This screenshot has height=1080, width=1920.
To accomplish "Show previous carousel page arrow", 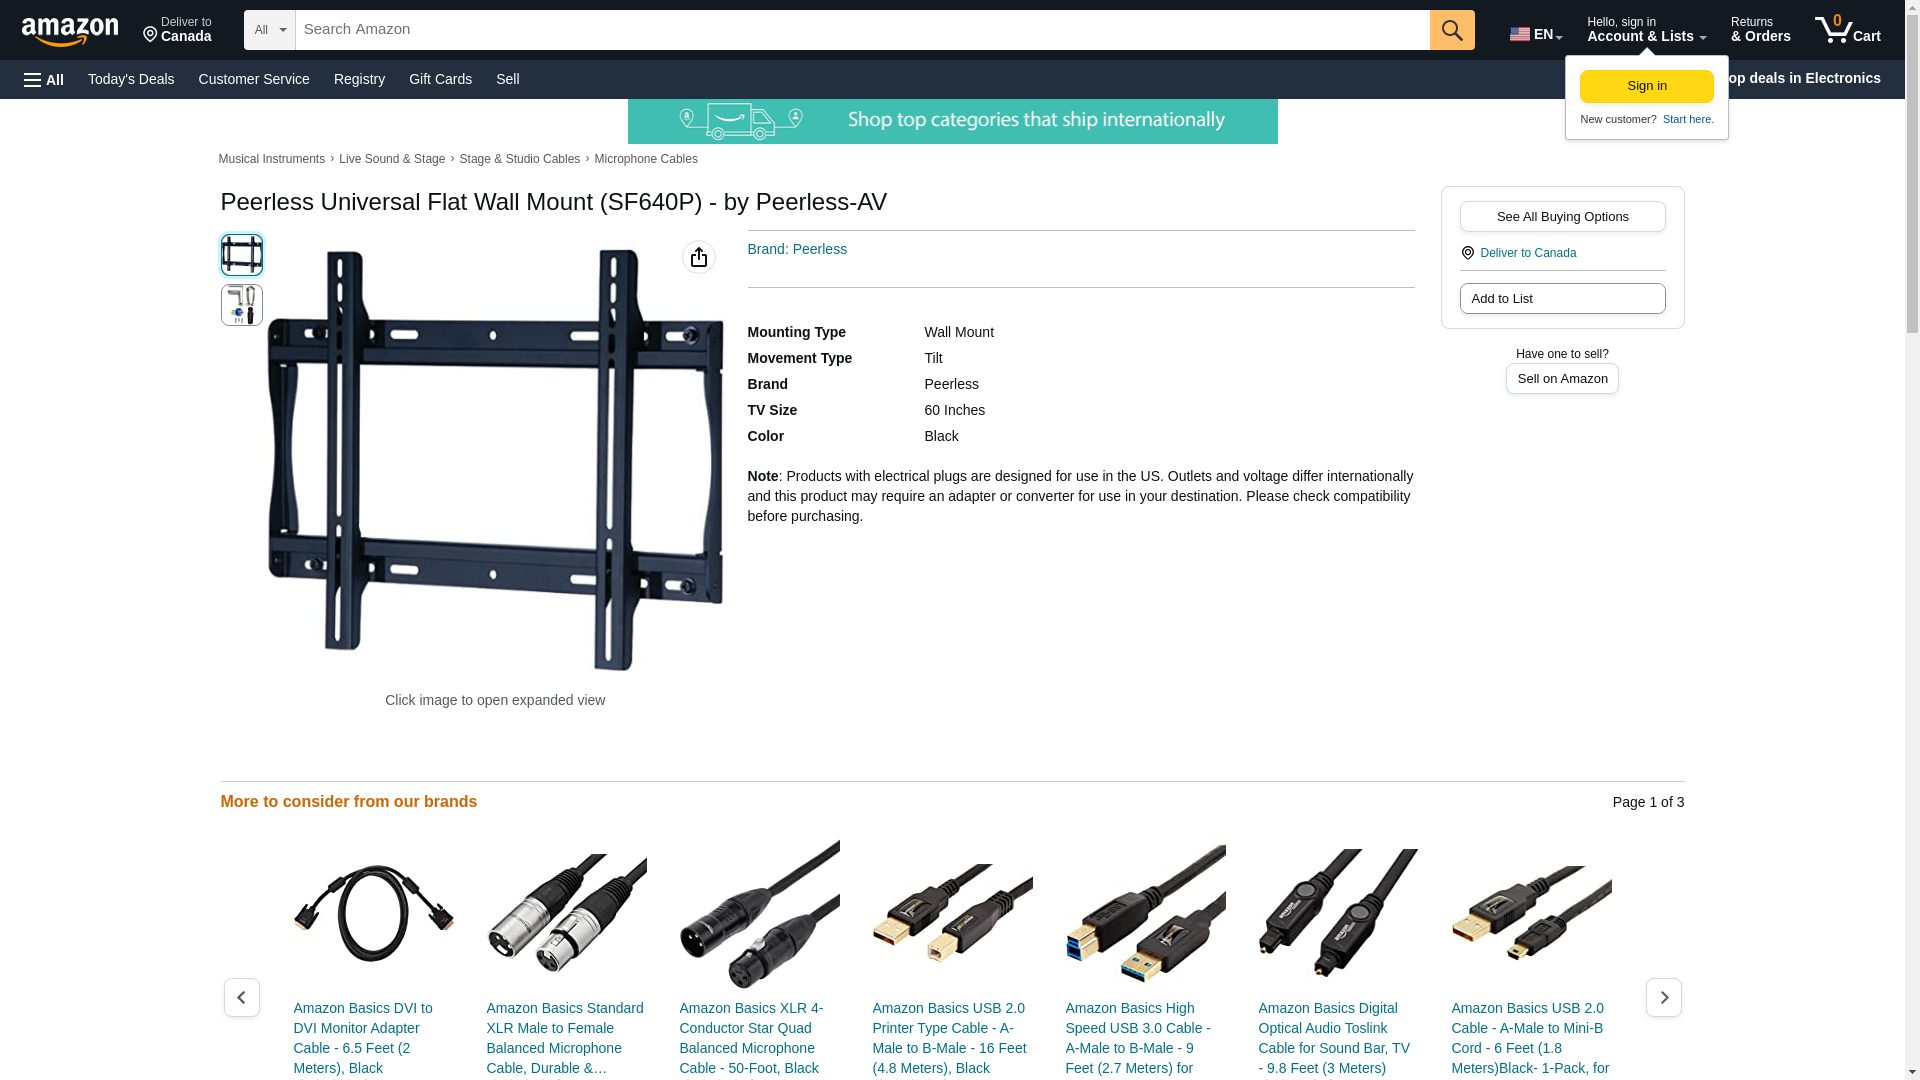I will [241, 997].
